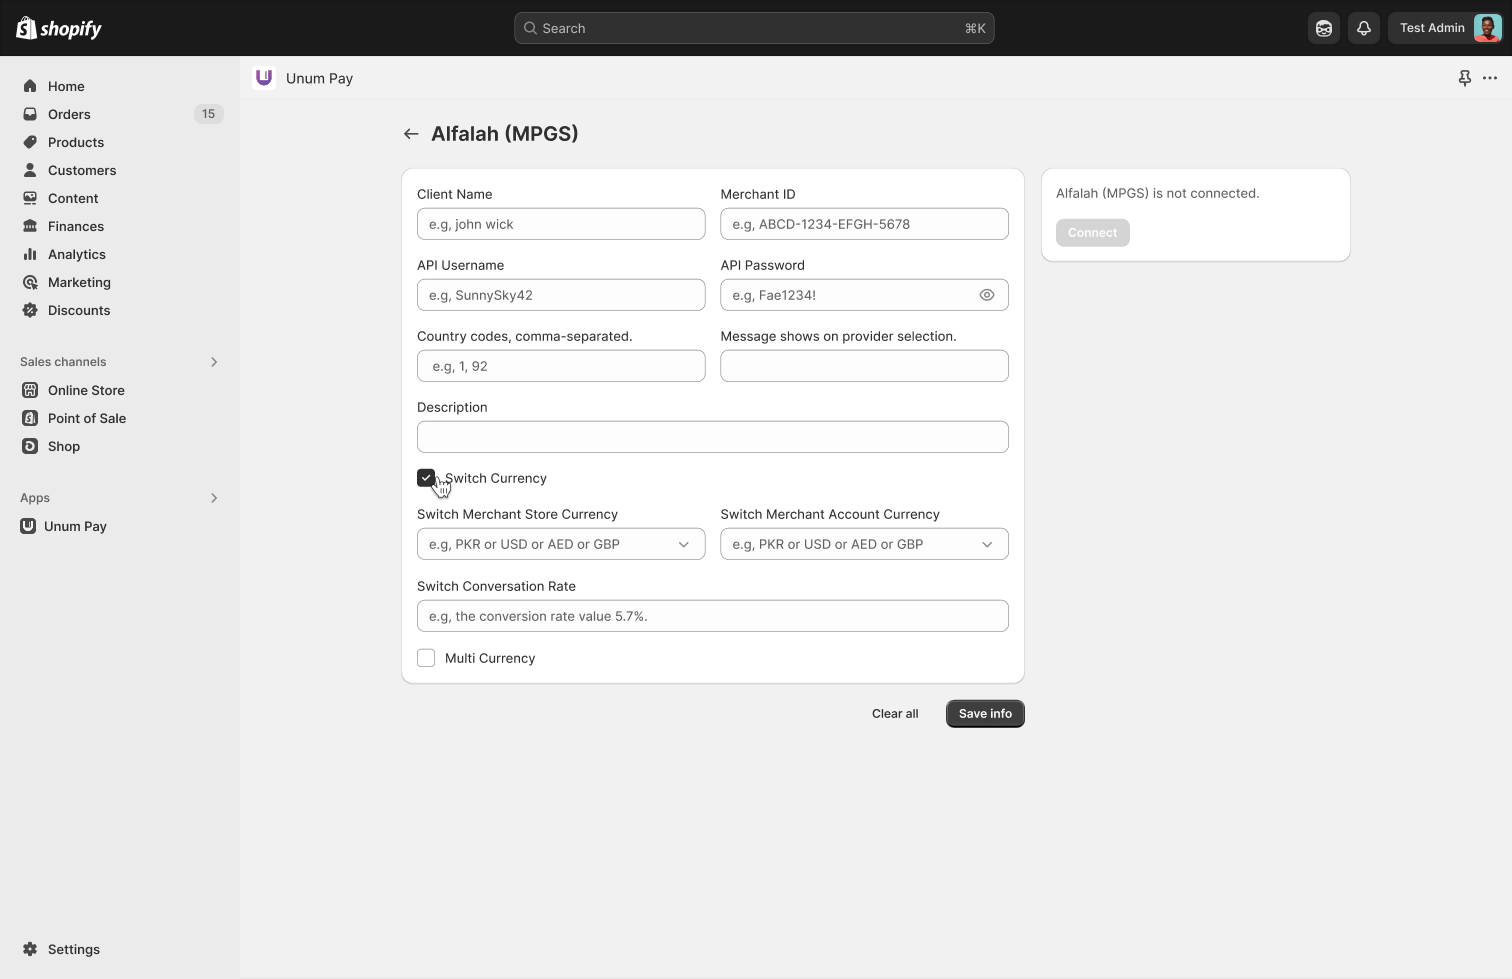The height and width of the screenshot is (979, 1512).
Task: Open the three-dot more actions menu
Action: 1490,78
